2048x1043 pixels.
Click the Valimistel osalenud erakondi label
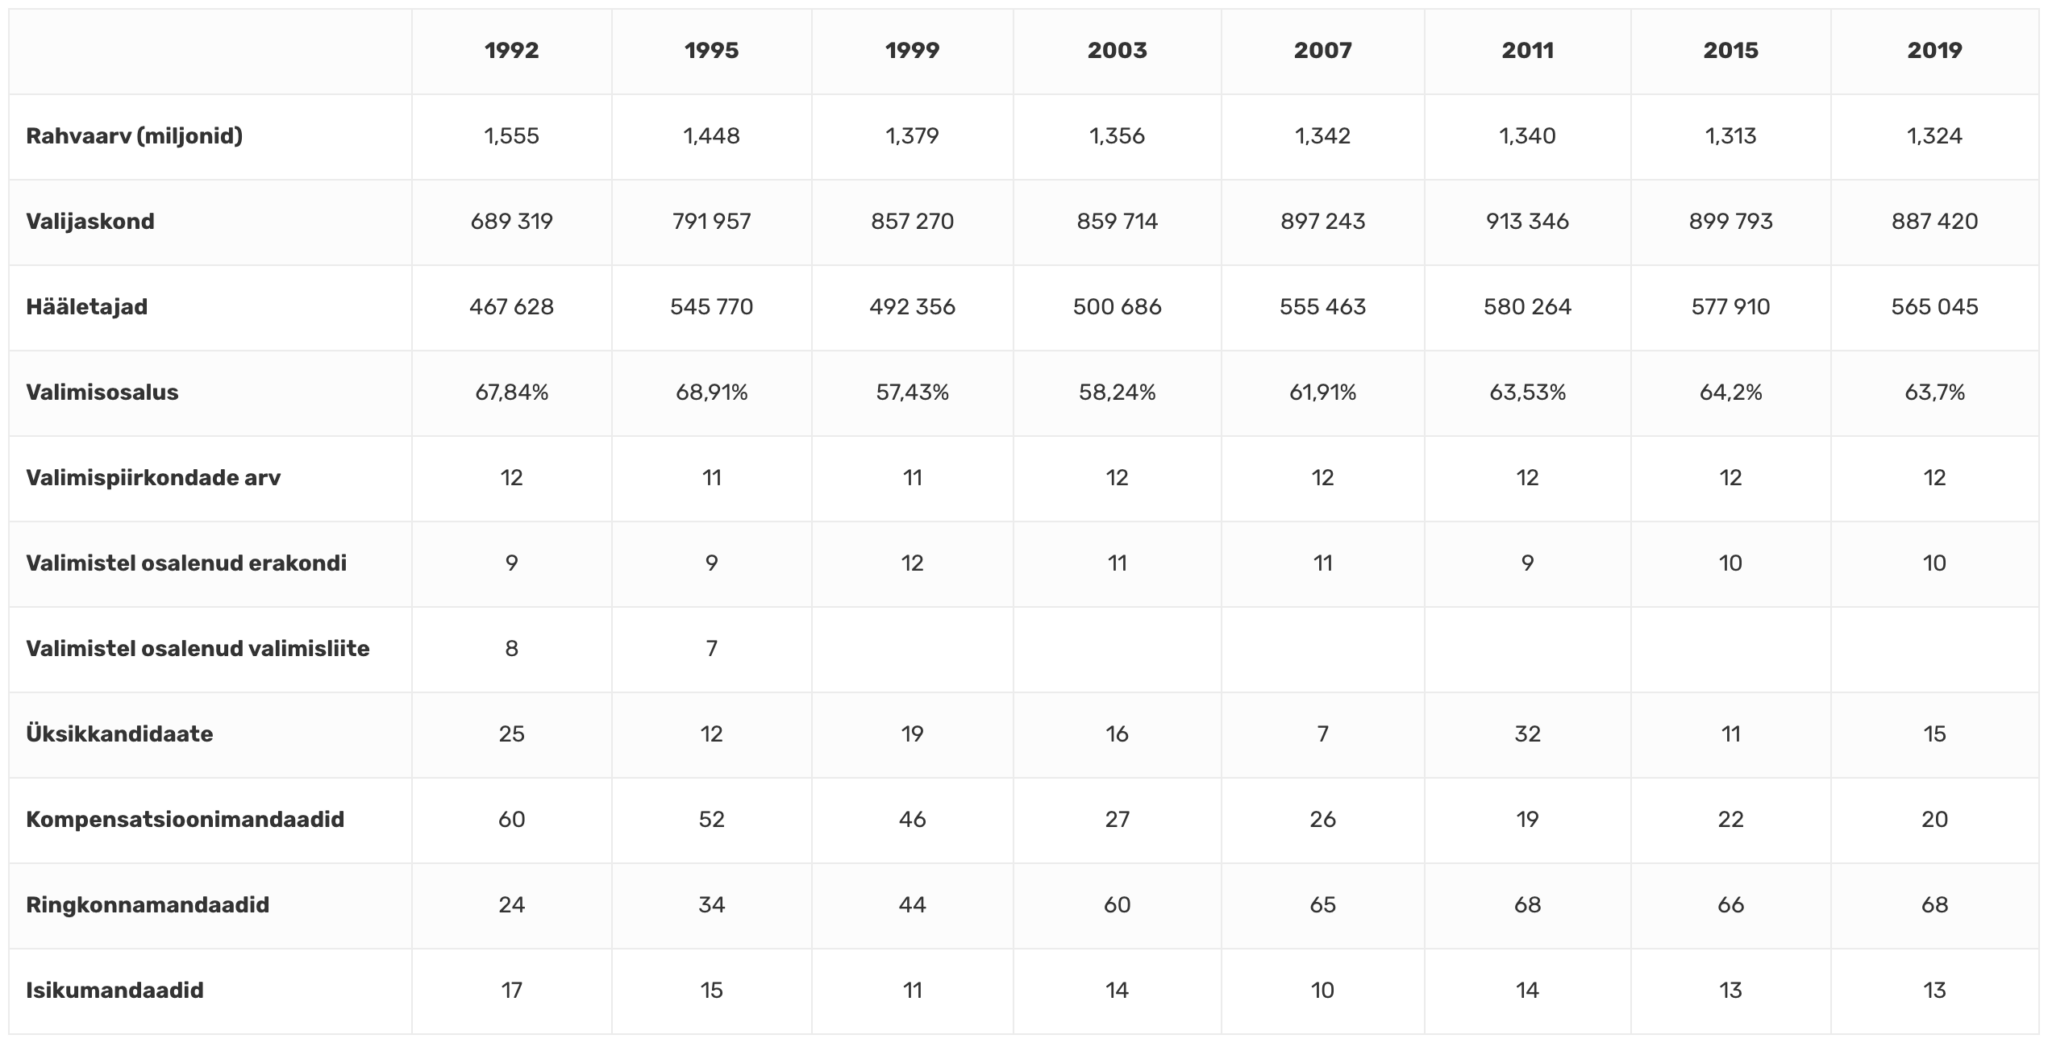(186, 563)
